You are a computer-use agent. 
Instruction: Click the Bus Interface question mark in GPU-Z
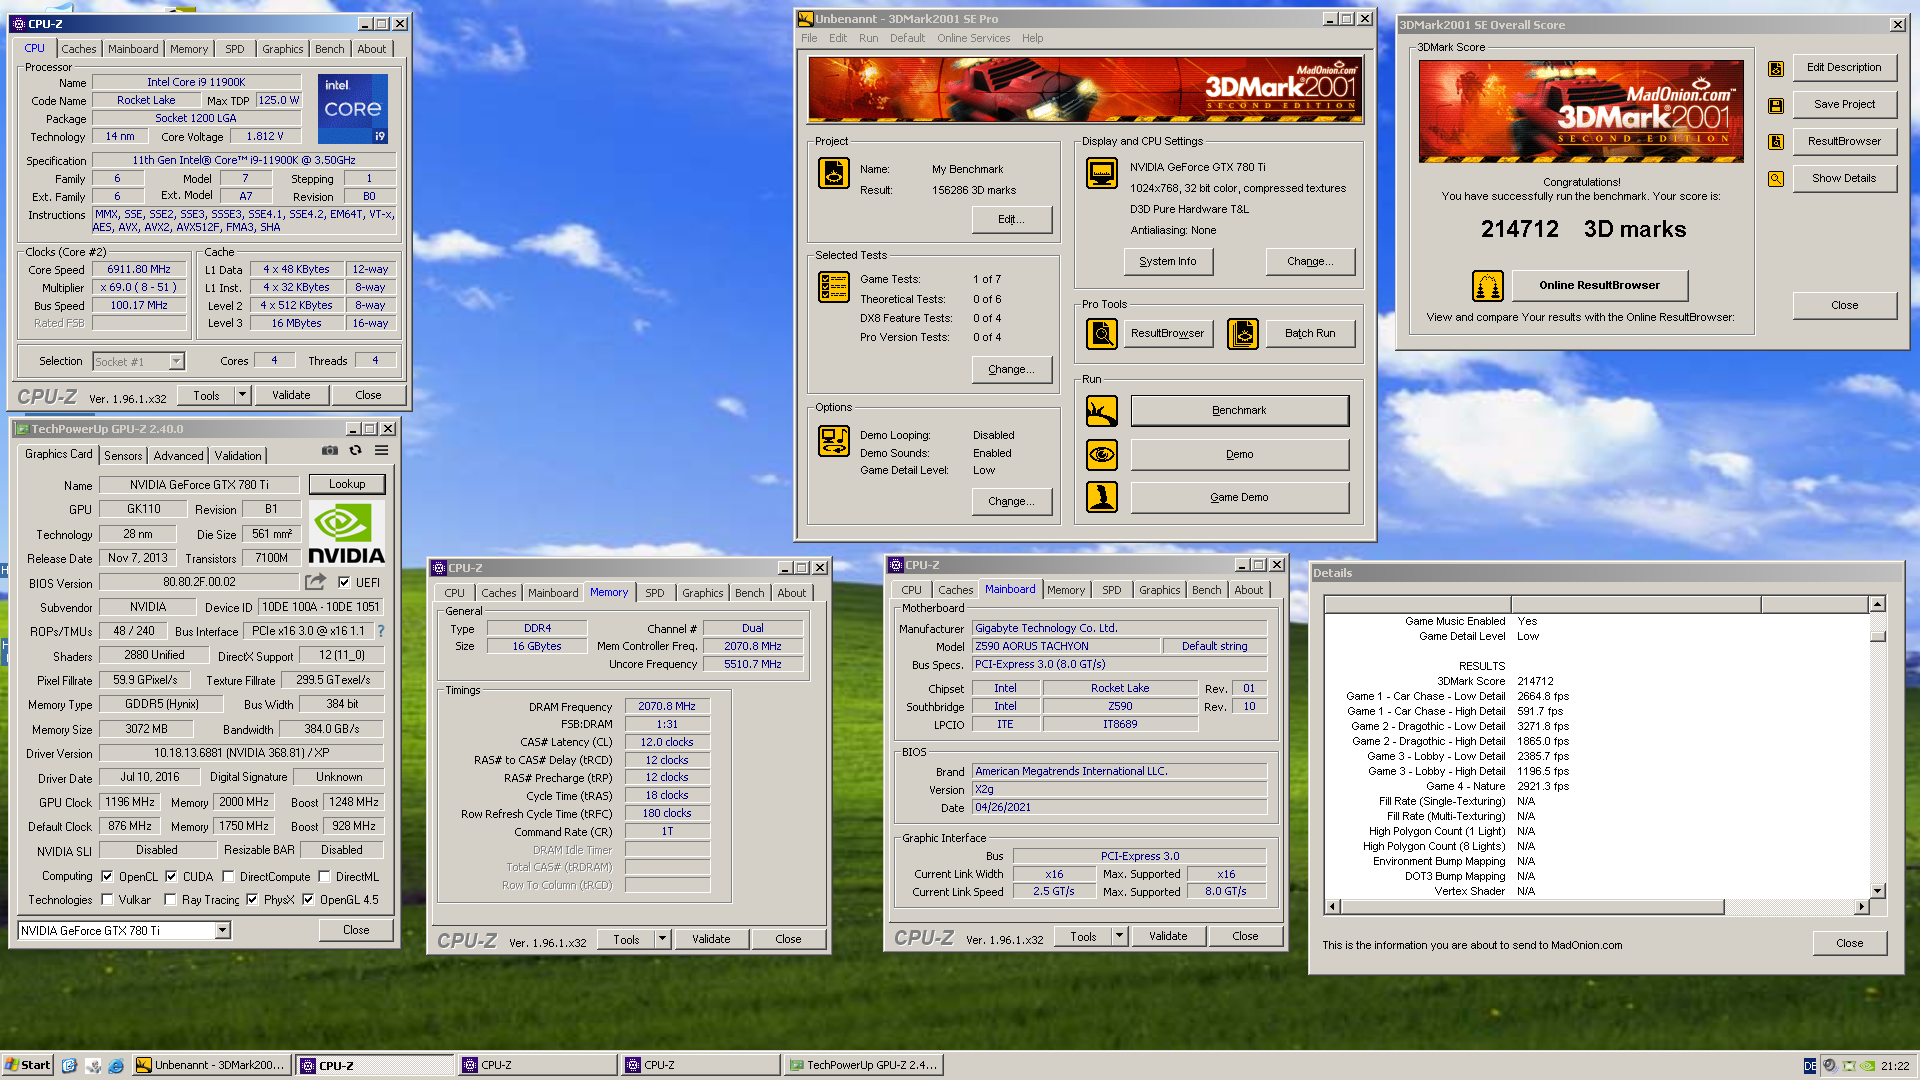(380, 631)
